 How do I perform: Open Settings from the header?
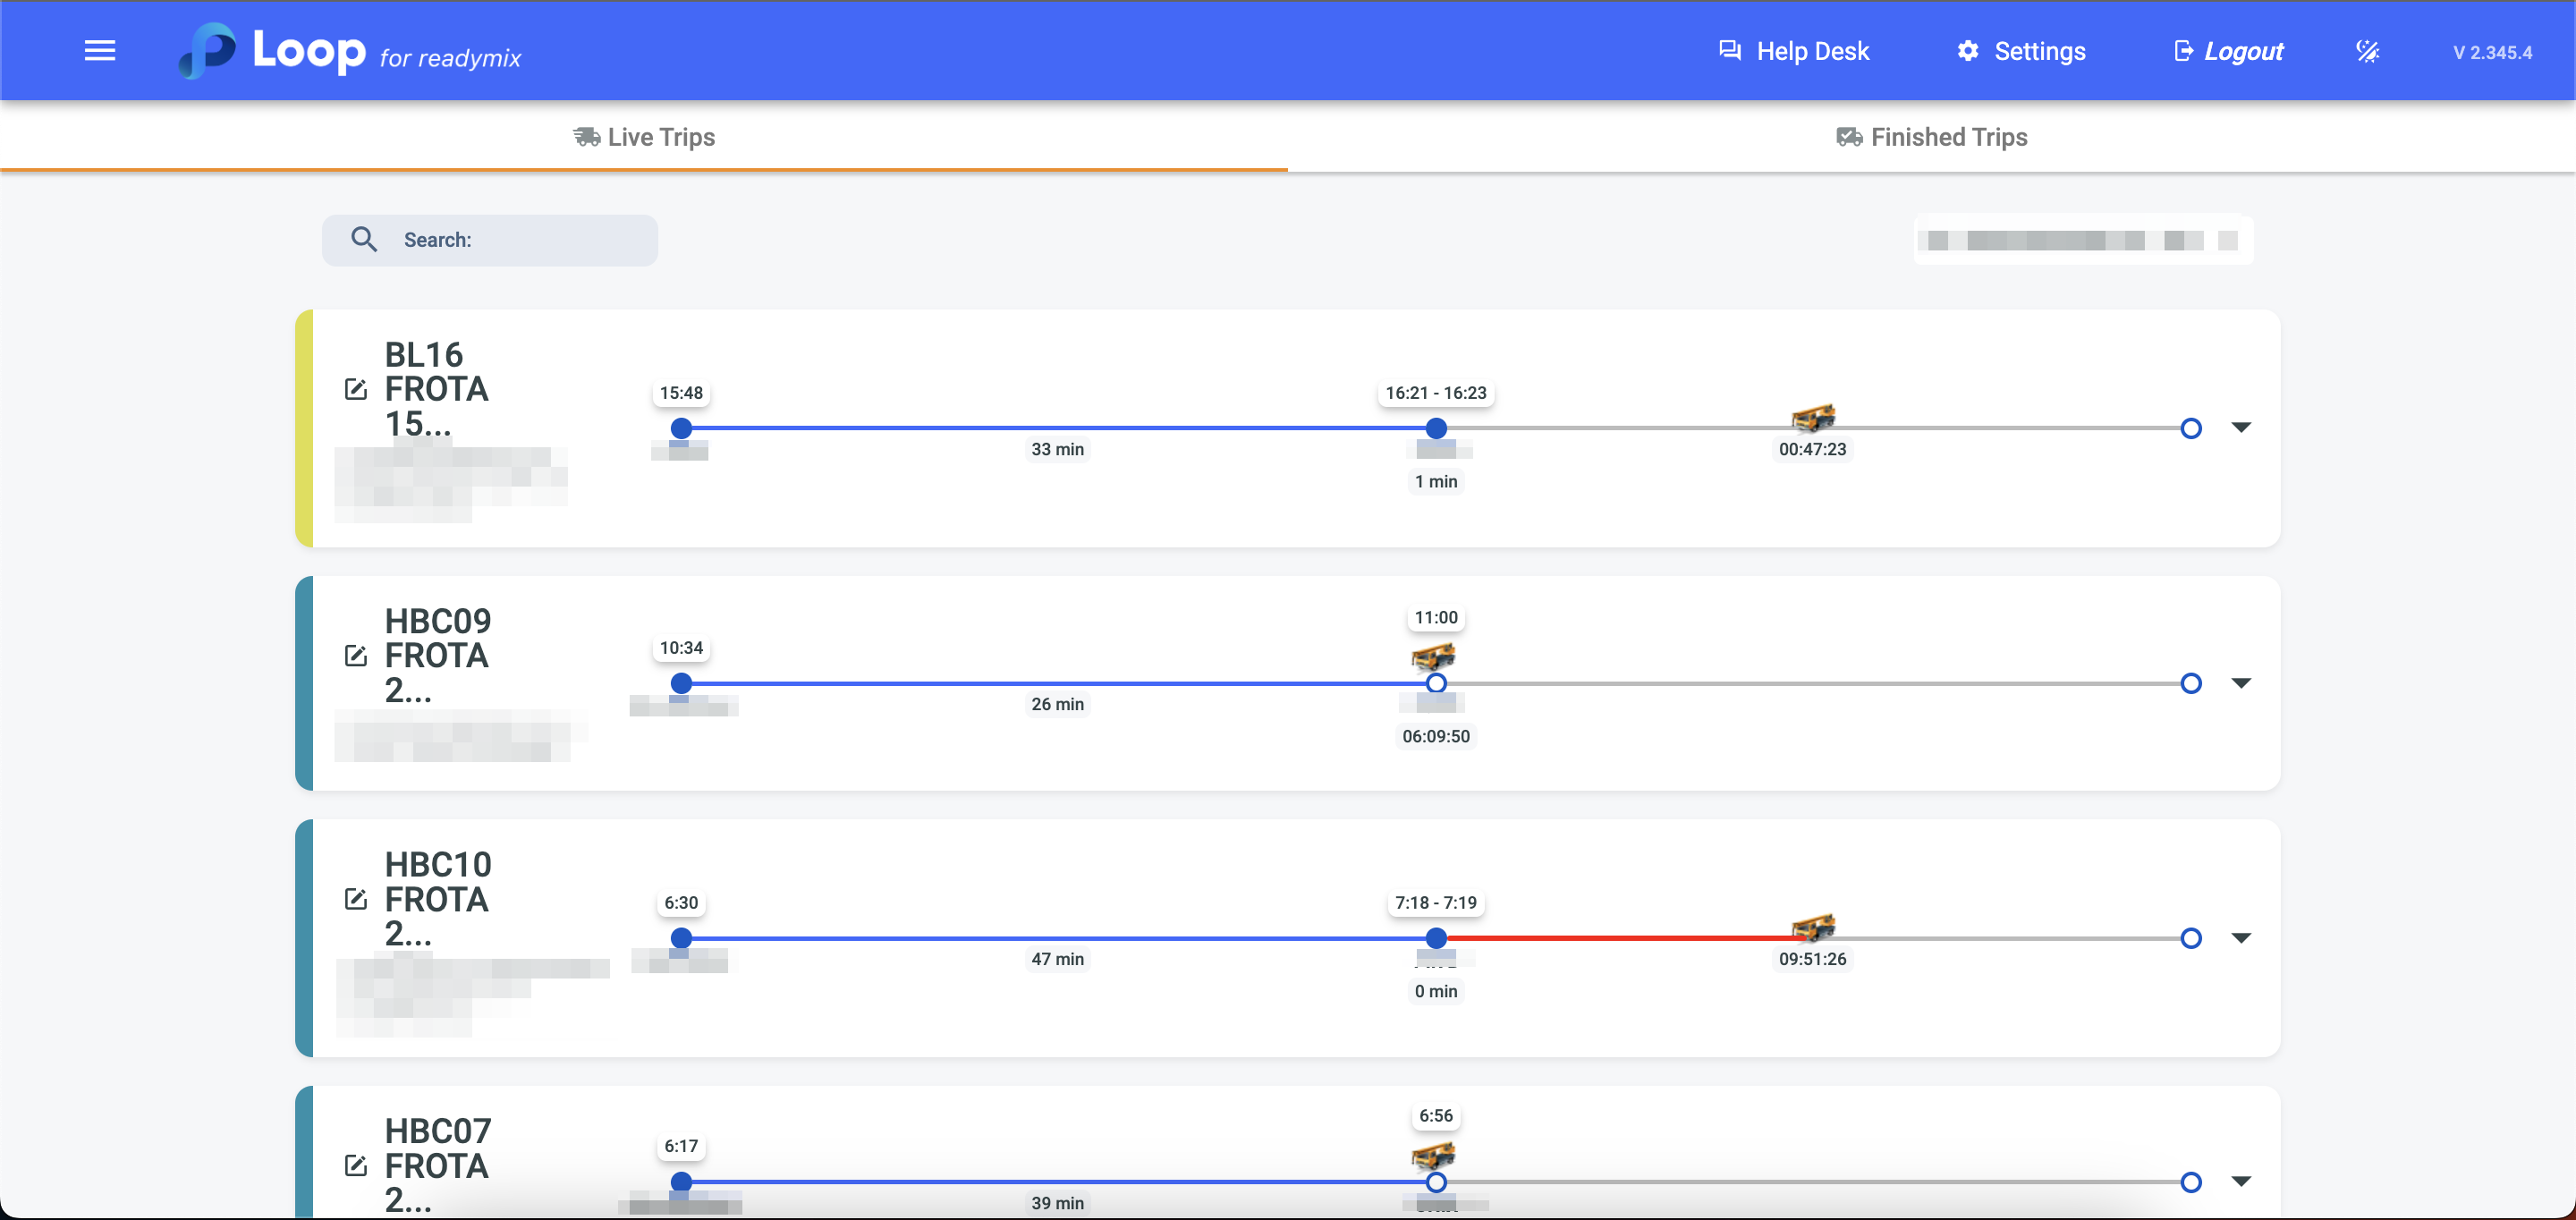tap(2021, 51)
